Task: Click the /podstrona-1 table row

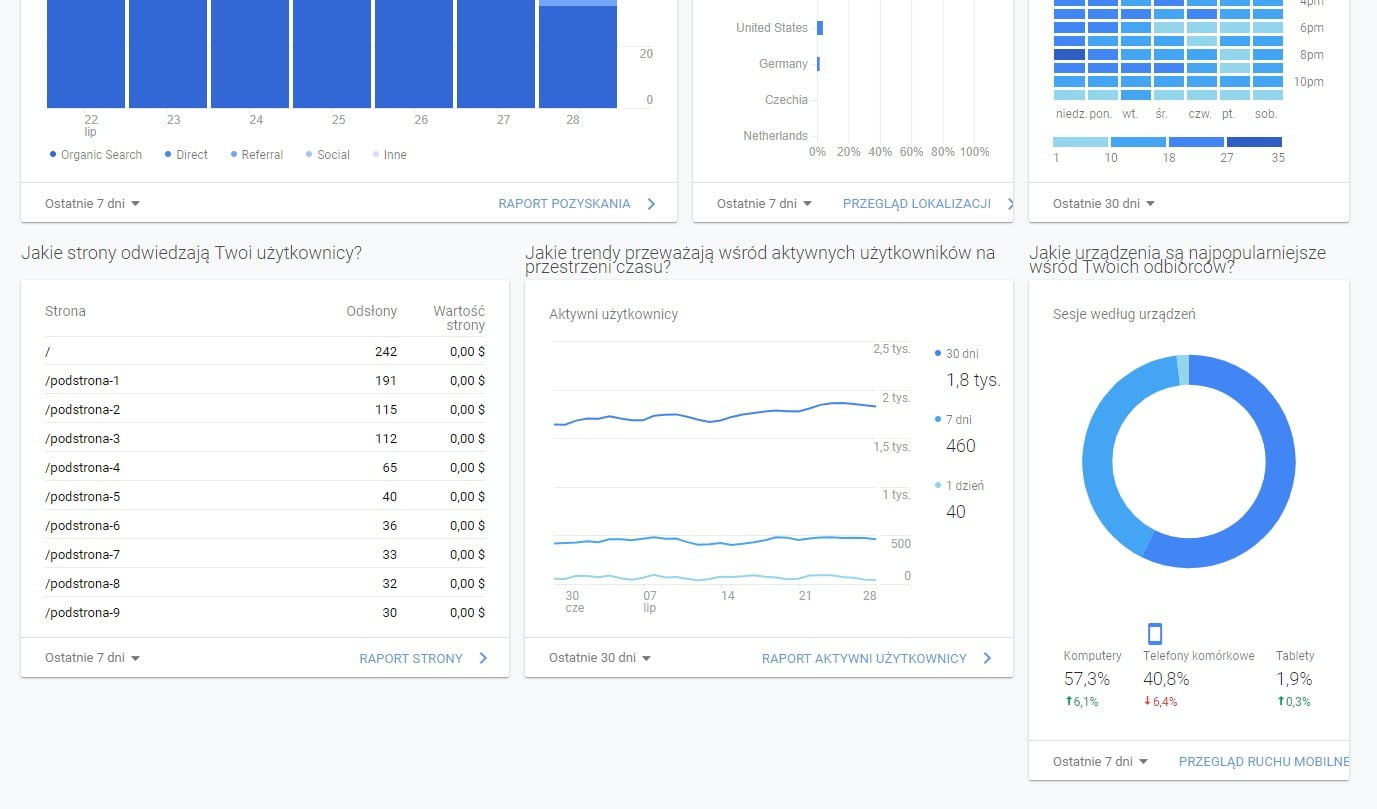Action: [x=265, y=381]
